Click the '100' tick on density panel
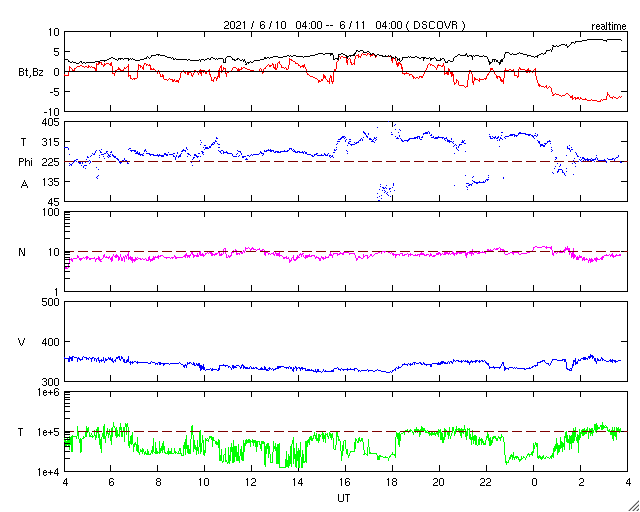Screen dimensions: 640x512 (51, 212)
